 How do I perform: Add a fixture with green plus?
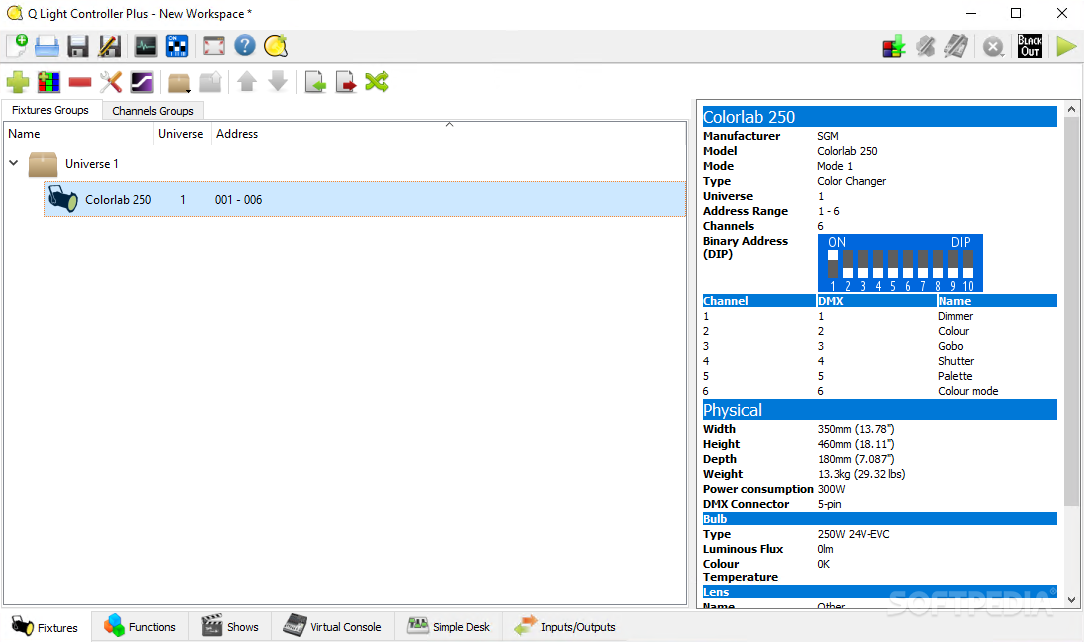[x=17, y=82]
